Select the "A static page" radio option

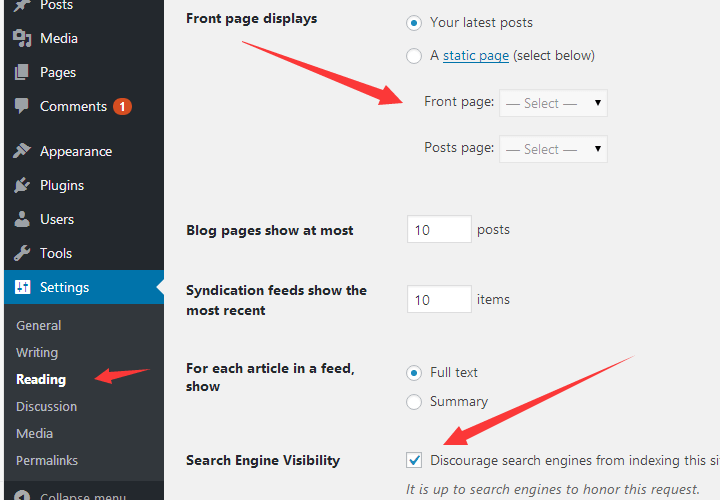coord(414,56)
